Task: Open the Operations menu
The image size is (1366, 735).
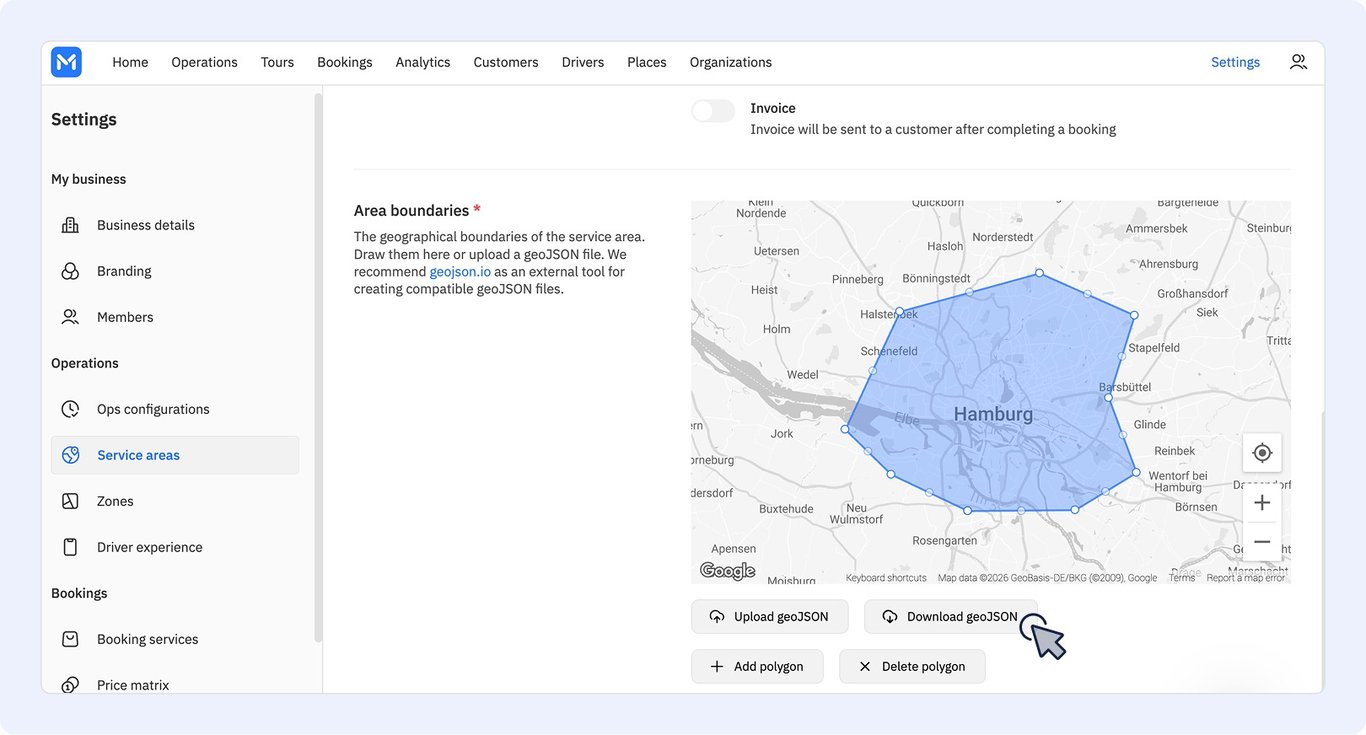Action: click(x=204, y=62)
